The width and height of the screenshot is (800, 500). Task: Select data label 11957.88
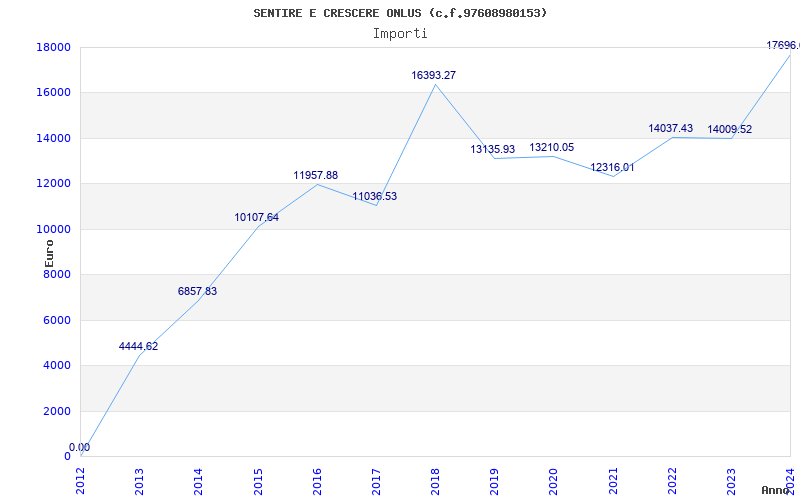click(x=315, y=176)
